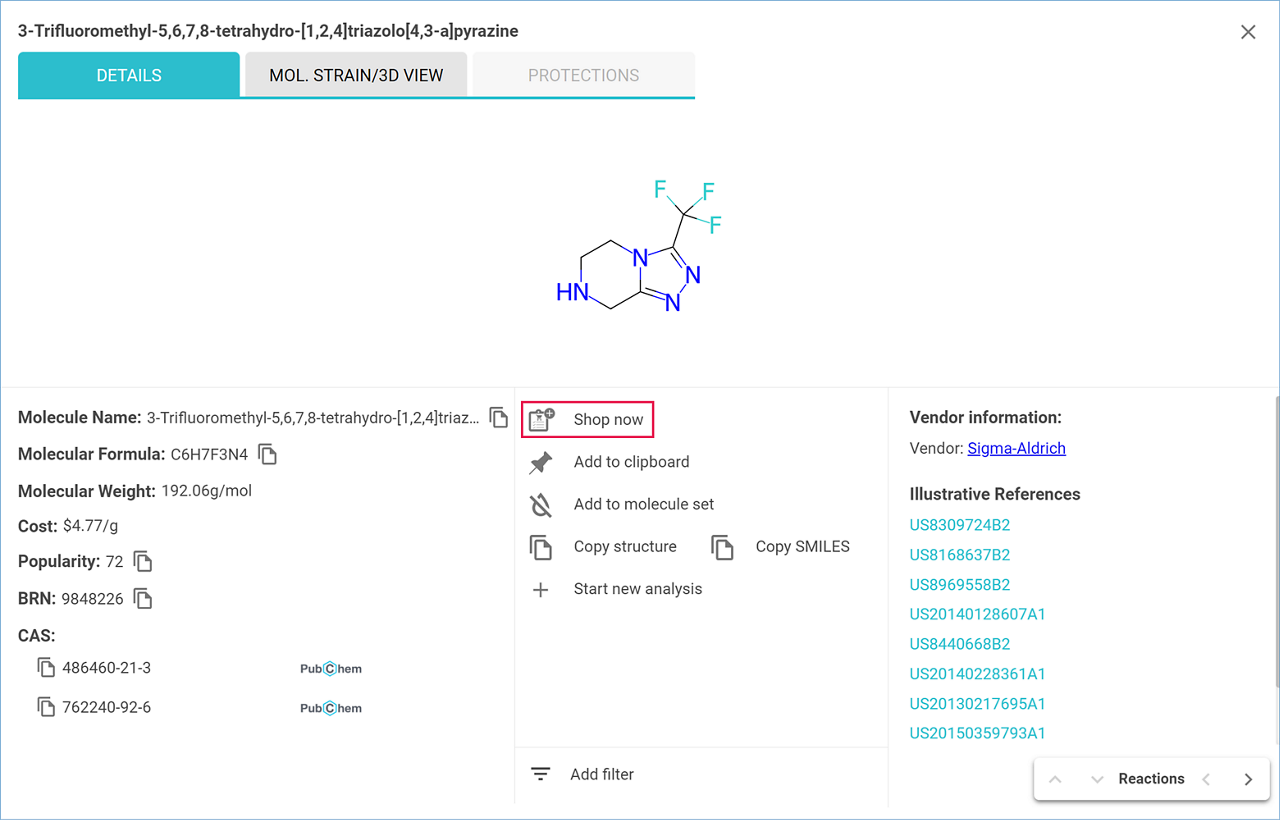Open reference US20140228361A1
Screen dimensions: 1280x820
(x=977, y=674)
